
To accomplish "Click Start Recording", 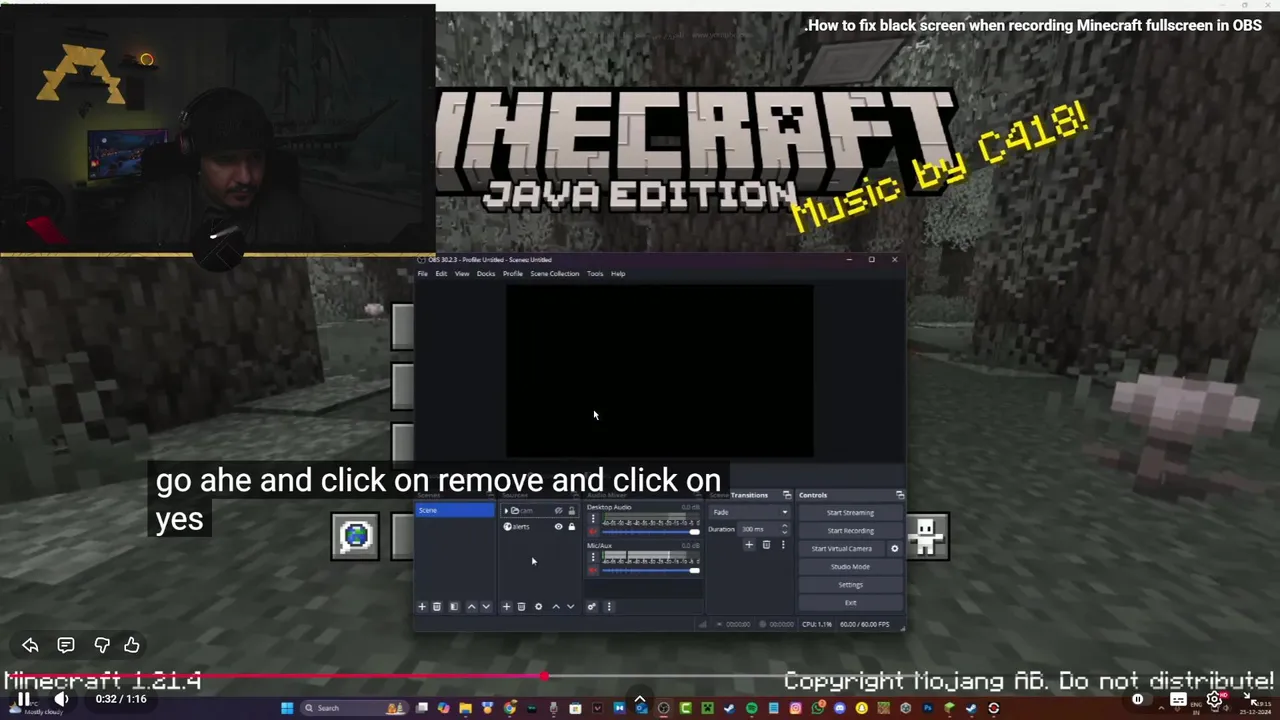I will click(x=850, y=531).
